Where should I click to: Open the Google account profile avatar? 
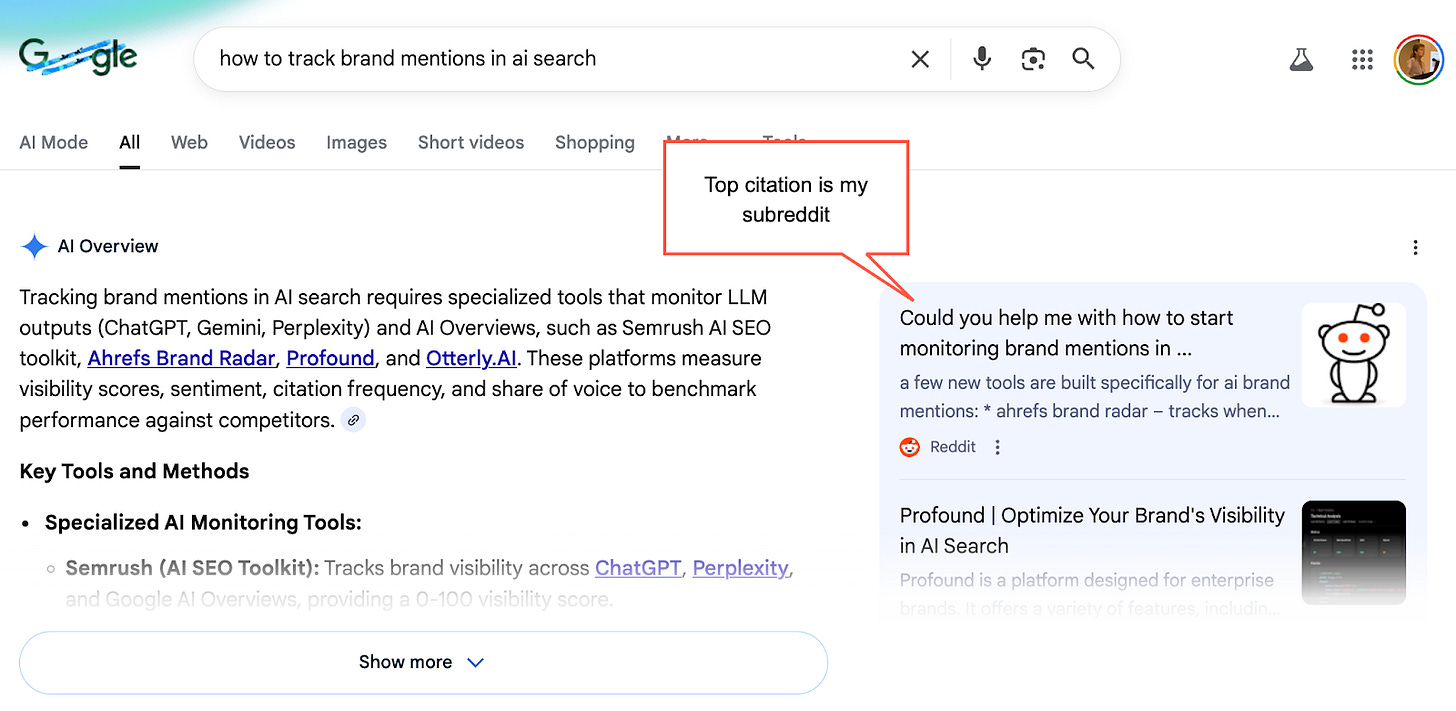click(1419, 60)
